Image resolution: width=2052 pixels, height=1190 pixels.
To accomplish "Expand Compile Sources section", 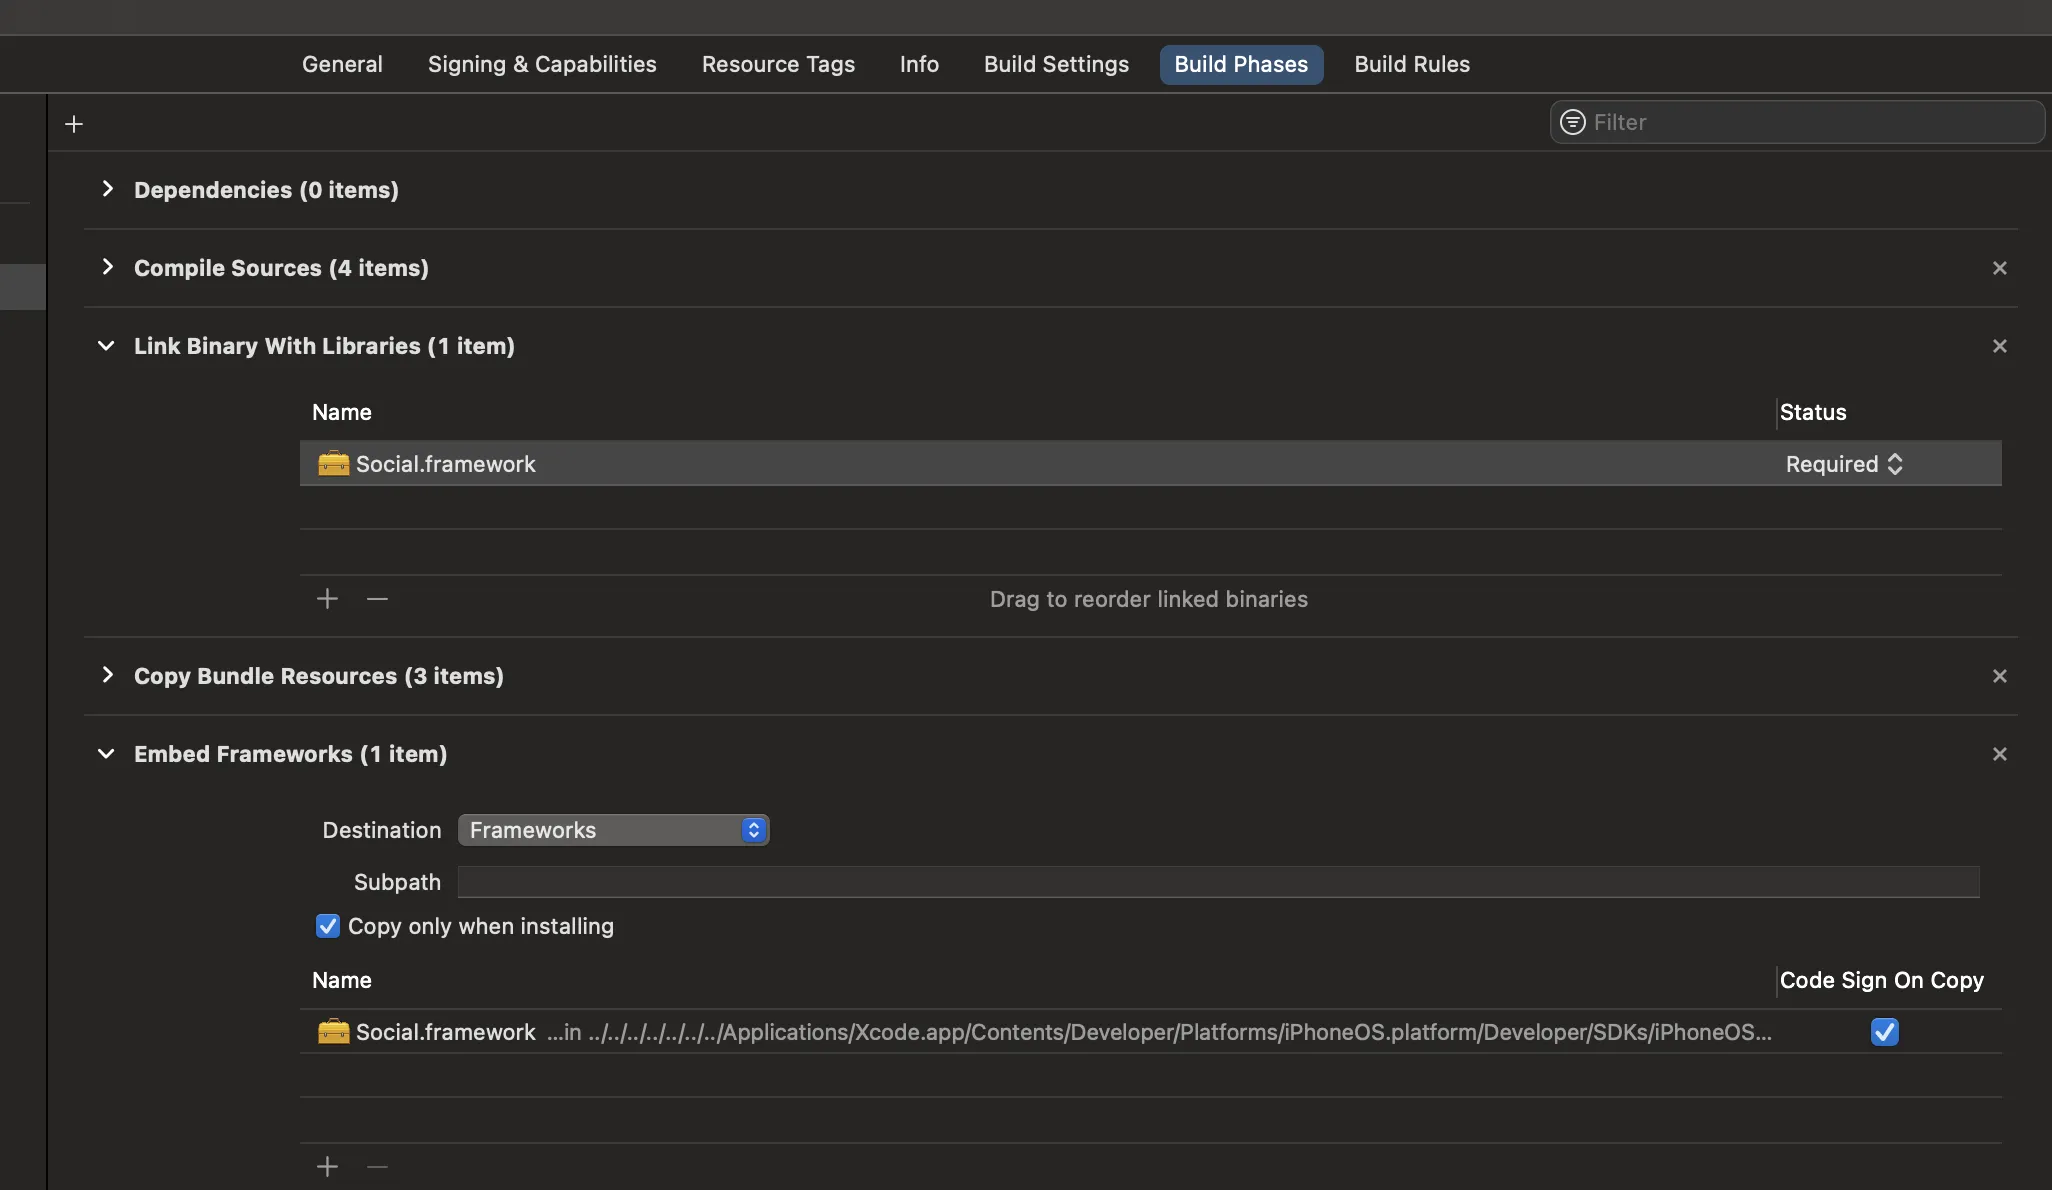I will pyautogui.click(x=107, y=267).
